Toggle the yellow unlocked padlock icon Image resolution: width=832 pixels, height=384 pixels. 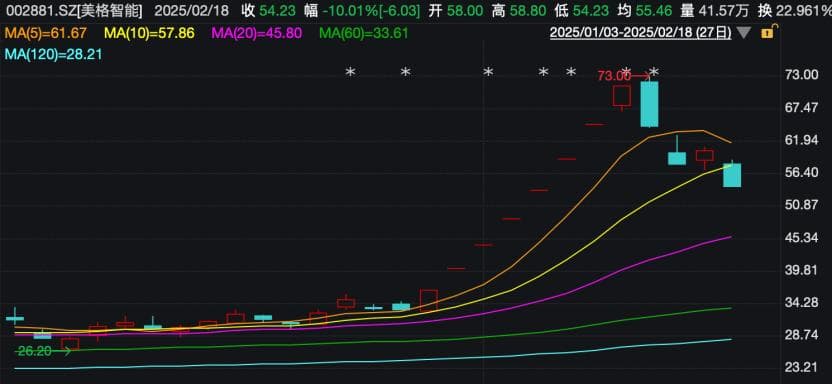(769, 32)
